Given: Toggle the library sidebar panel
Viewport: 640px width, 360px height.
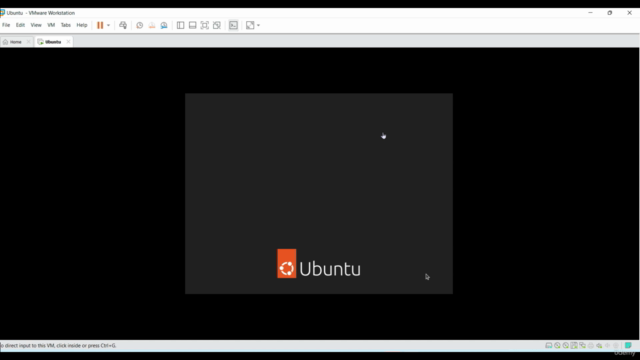Looking at the screenshot, I should pos(180,25).
